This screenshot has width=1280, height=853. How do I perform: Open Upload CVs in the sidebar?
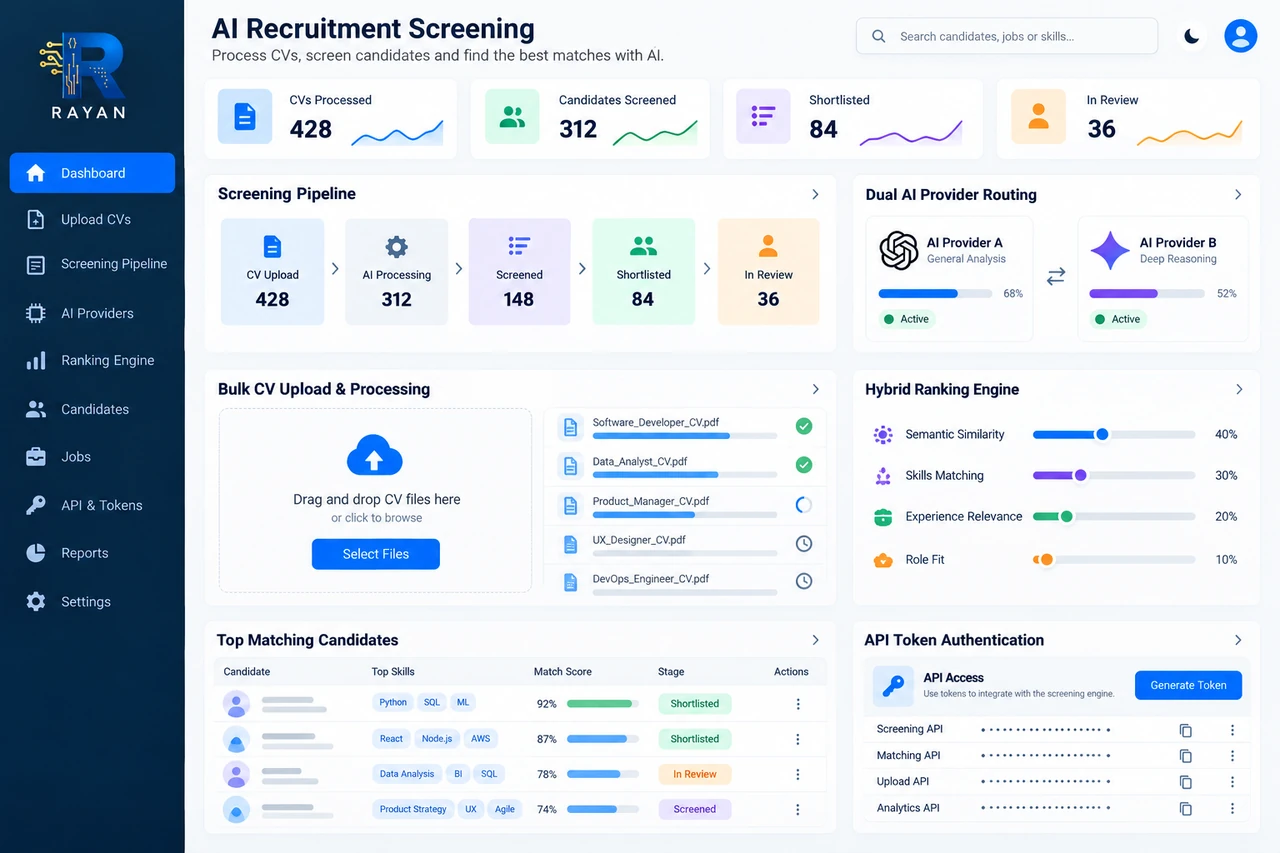92,219
